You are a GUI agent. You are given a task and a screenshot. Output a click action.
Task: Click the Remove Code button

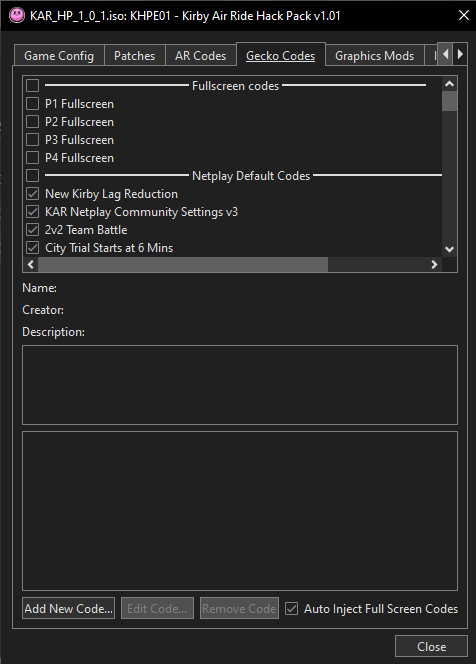[x=239, y=608]
